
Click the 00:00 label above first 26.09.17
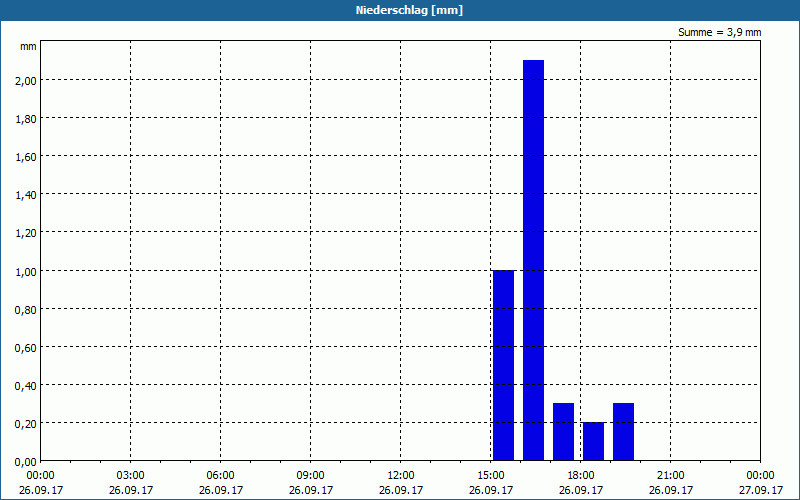pos(41,476)
